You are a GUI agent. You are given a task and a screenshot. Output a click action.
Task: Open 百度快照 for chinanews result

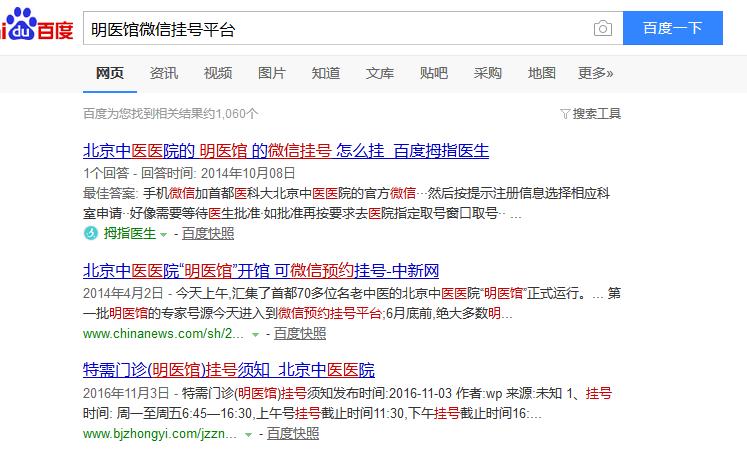[x=300, y=334]
